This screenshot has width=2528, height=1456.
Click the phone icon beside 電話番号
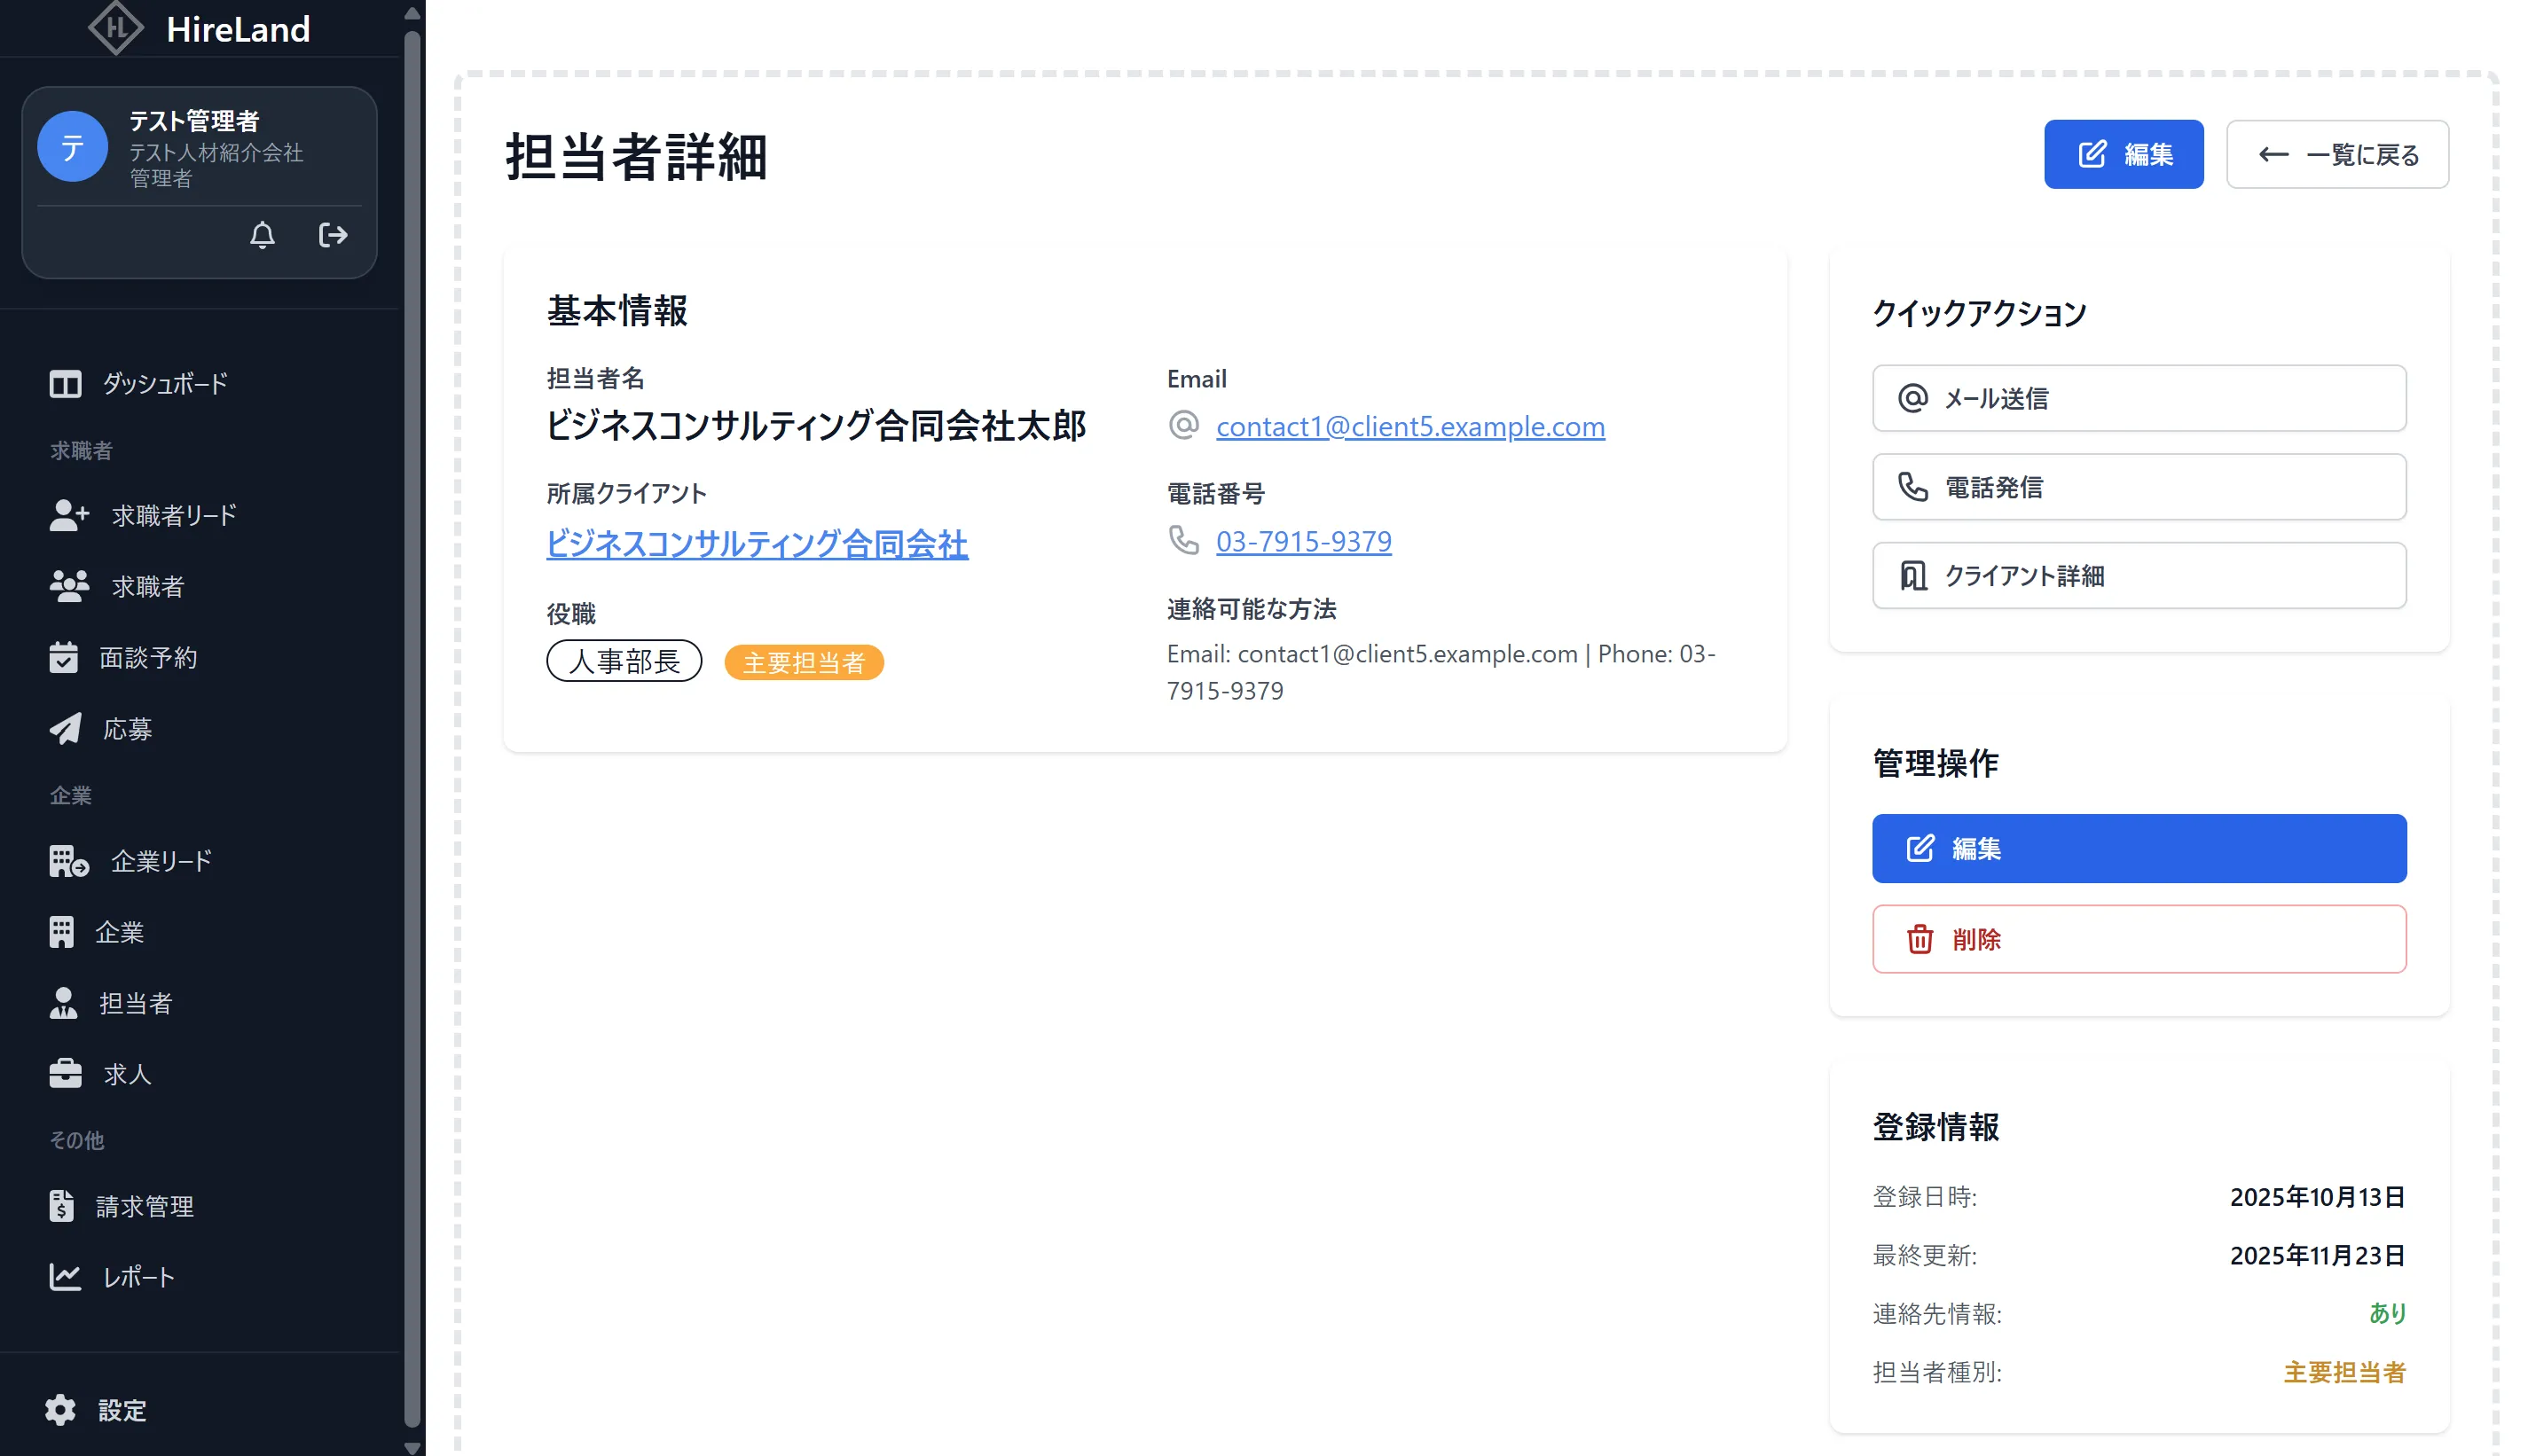pos(1184,540)
